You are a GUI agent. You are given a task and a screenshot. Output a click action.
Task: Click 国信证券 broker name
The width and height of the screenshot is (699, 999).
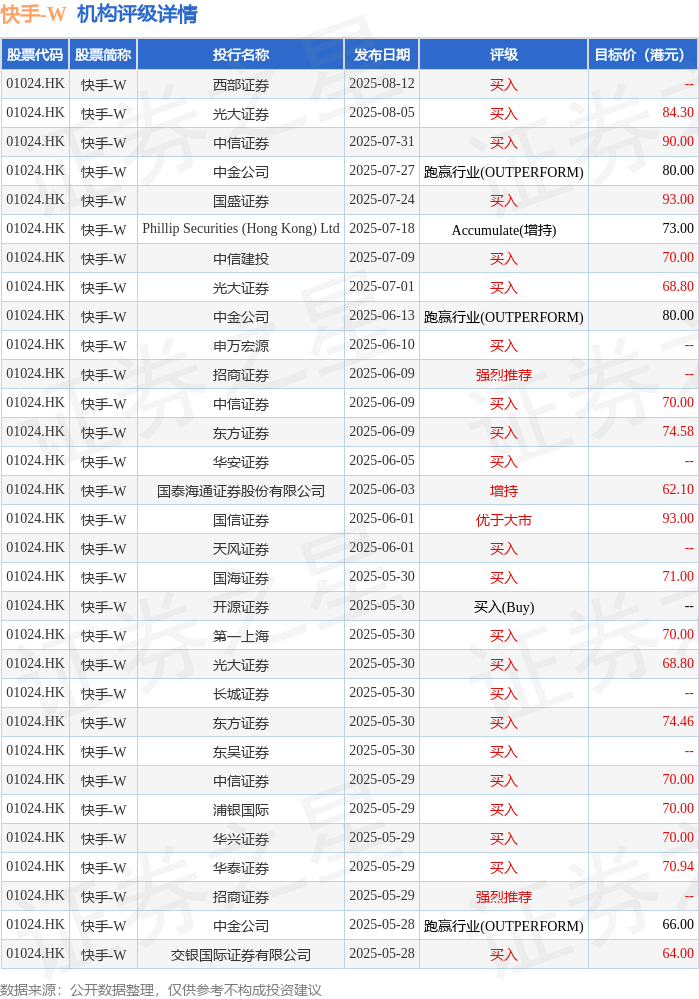[x=241, y=520]
